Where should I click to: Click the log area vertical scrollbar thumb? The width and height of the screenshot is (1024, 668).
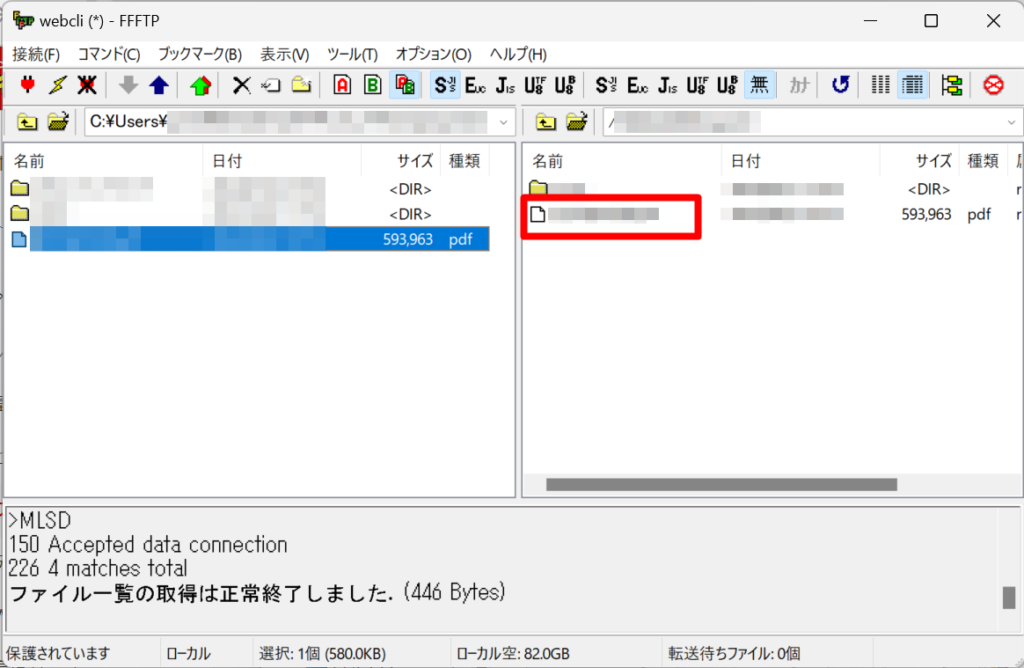1009,597
